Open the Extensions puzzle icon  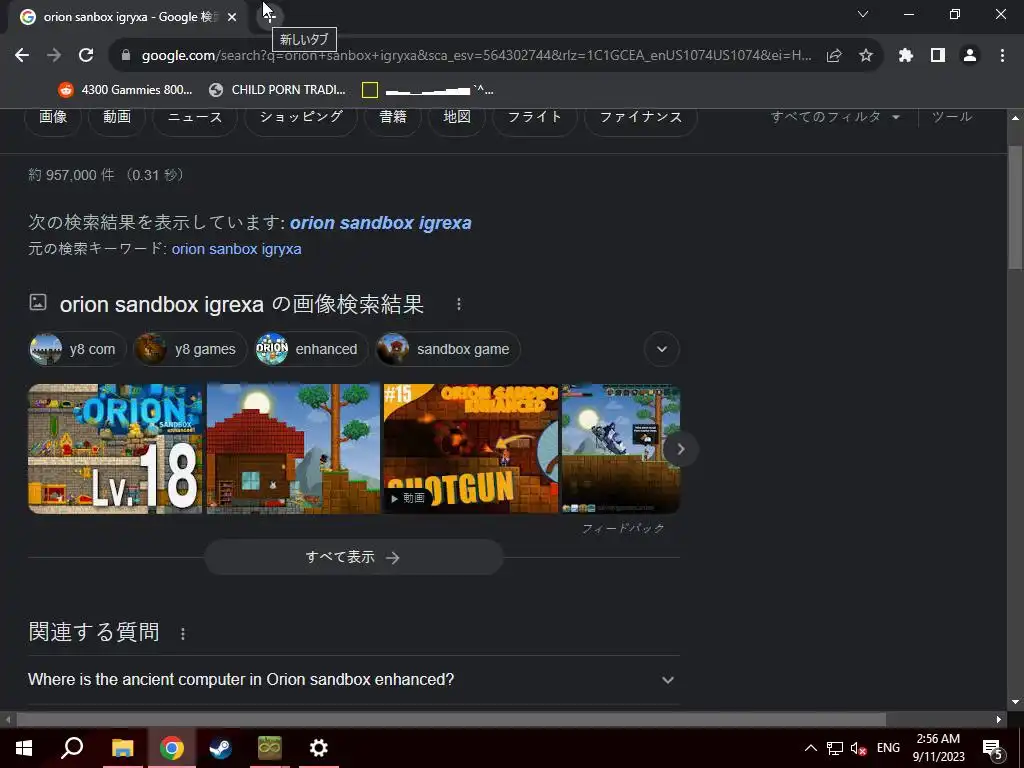[x=906, y=56]
